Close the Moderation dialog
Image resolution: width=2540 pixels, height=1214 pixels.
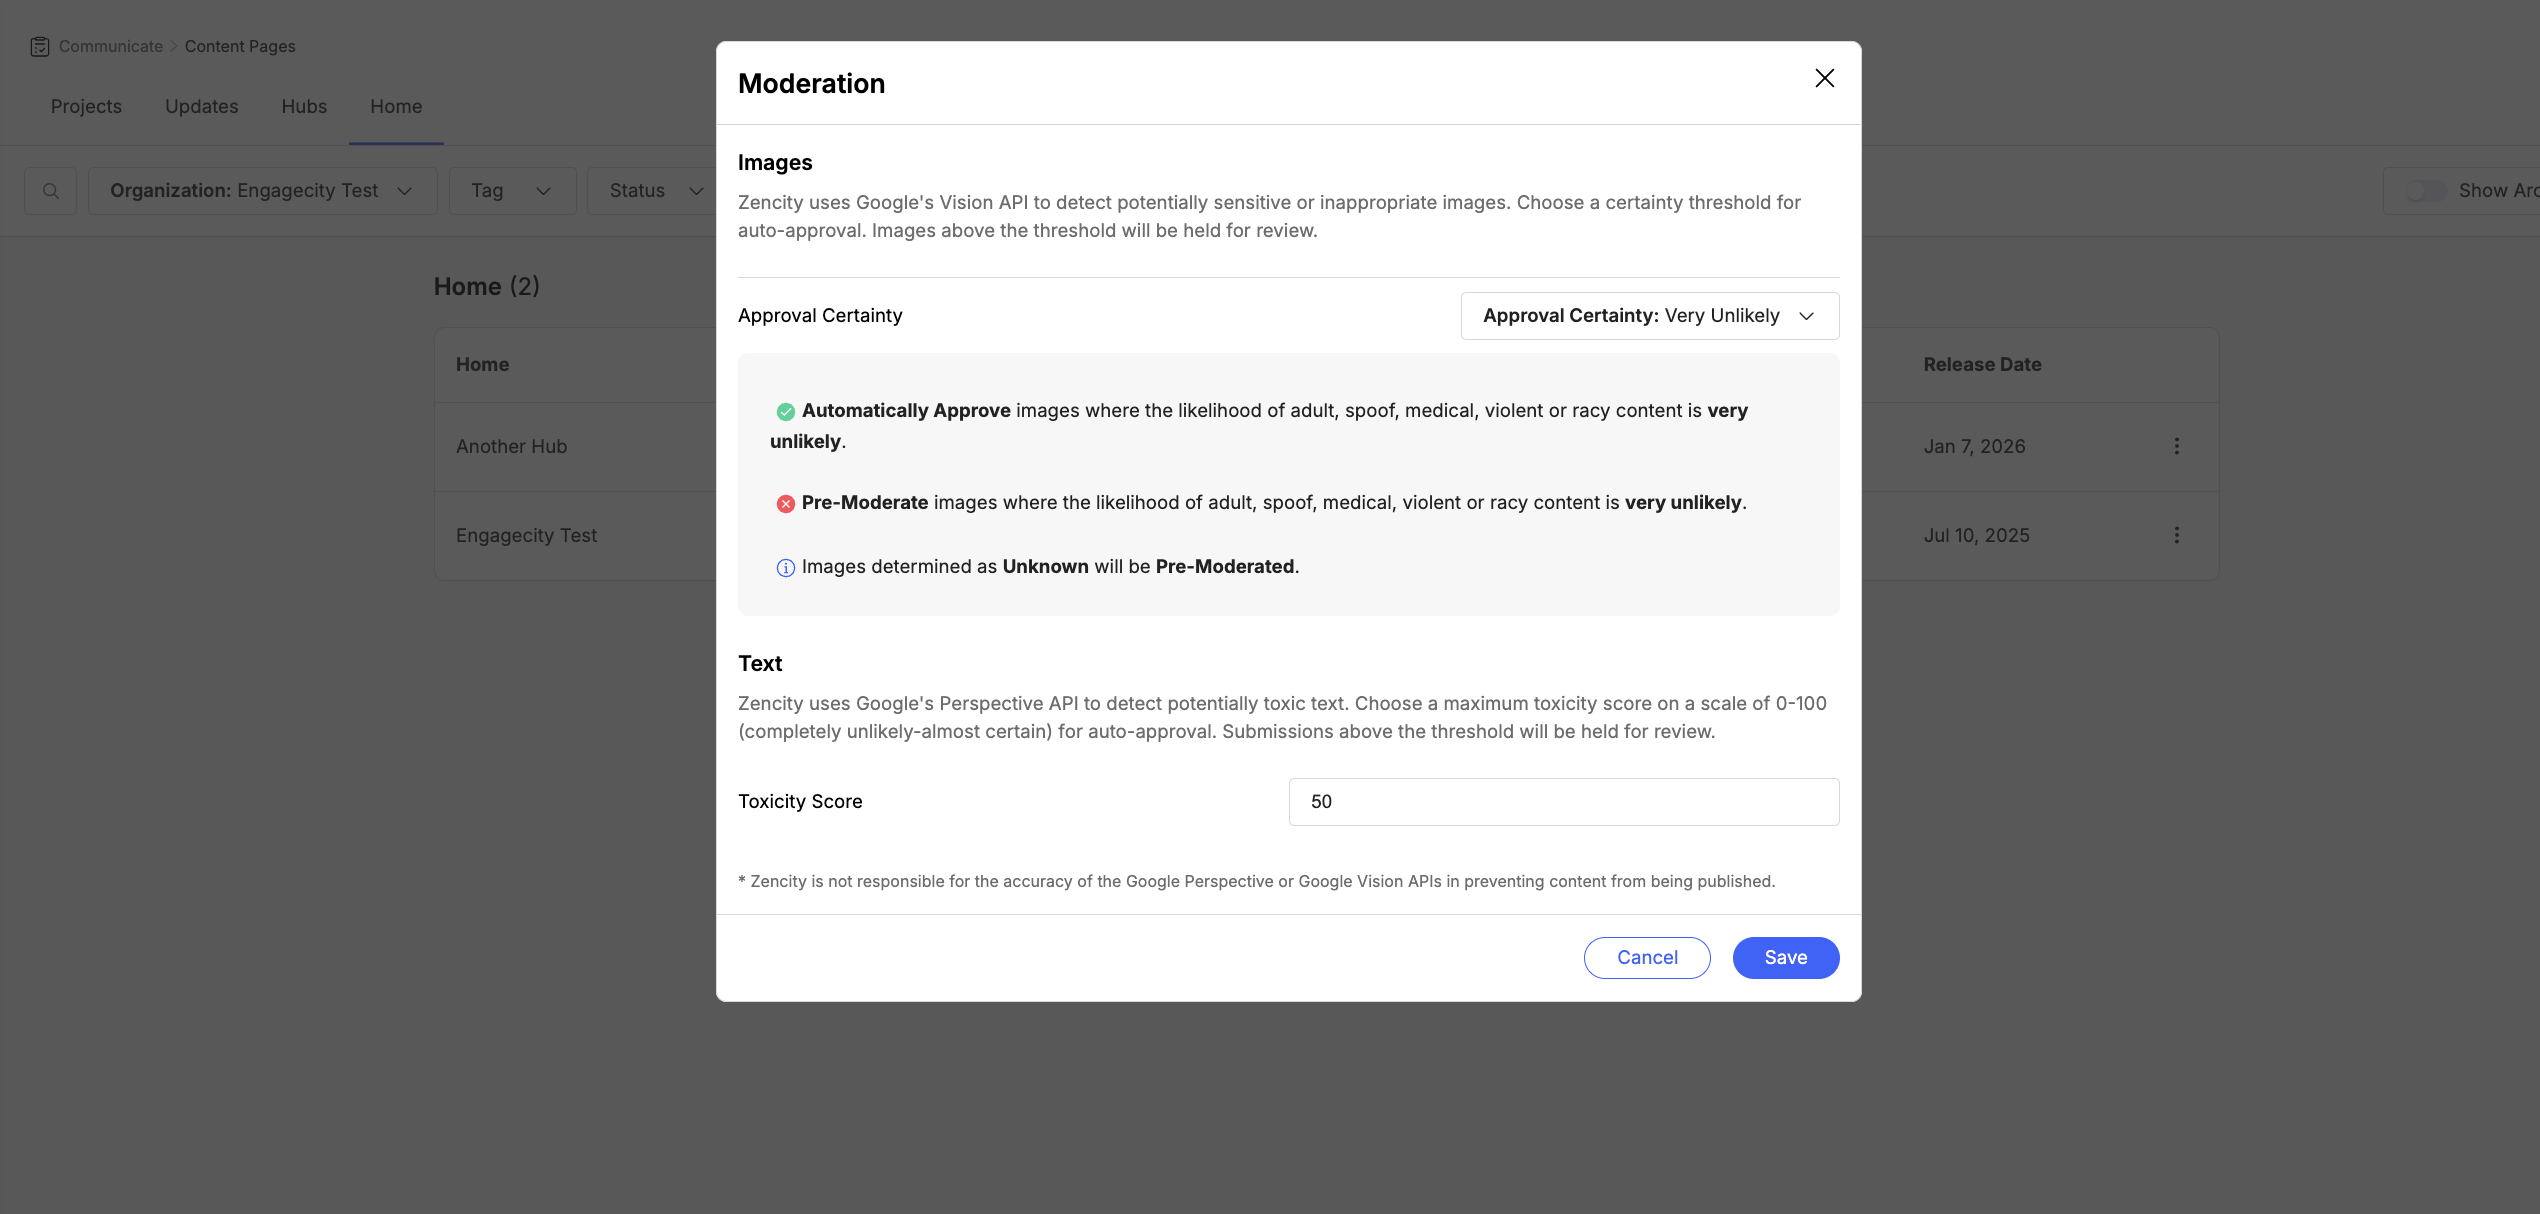[x=1824, y=78]
